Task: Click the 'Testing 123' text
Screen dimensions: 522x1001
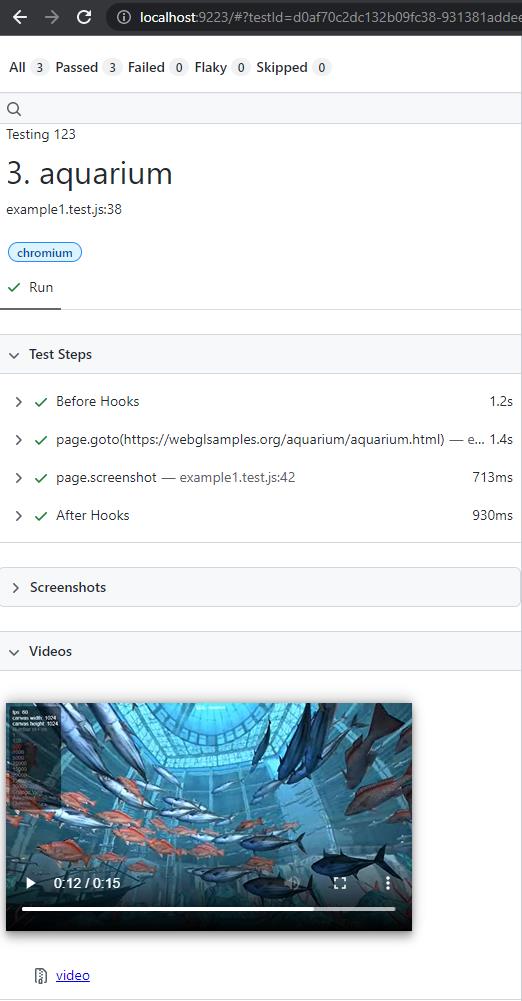Action: tap(41, 134)
